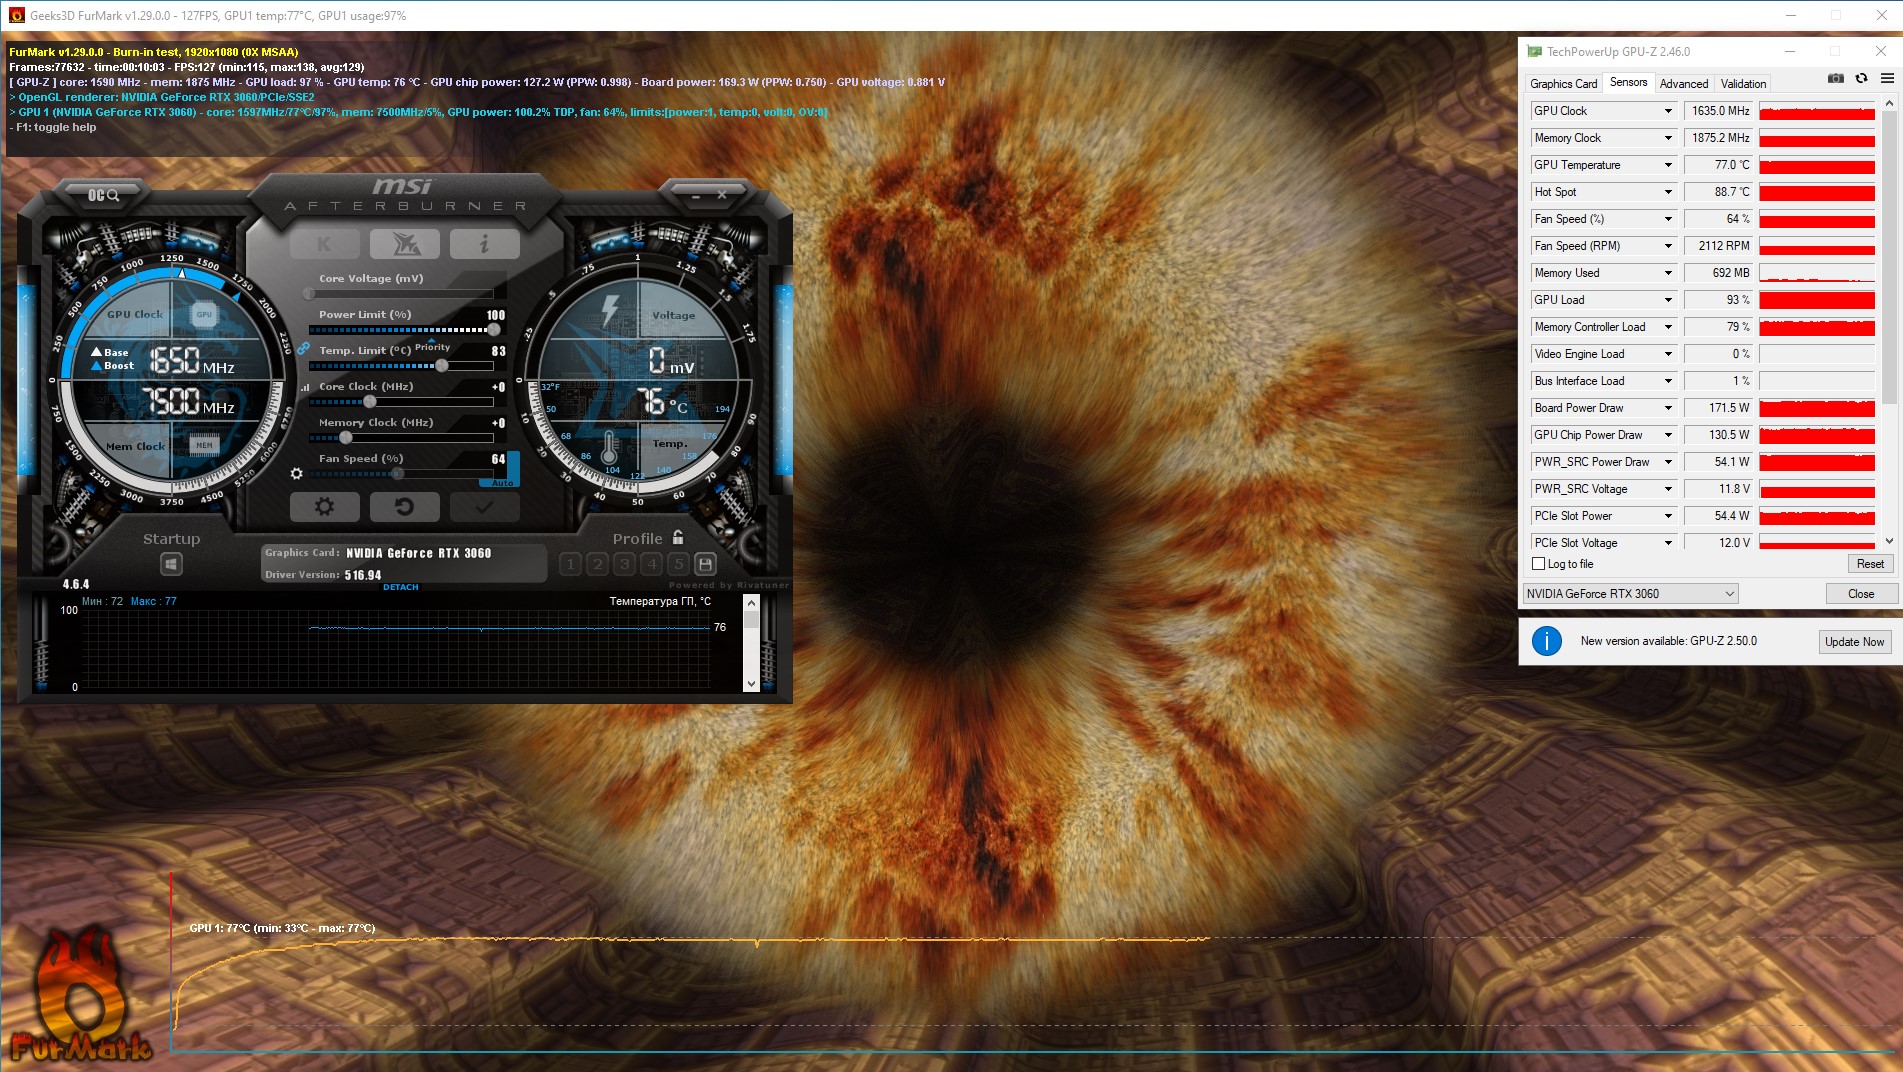The height and width of the screenshot is (1072, 1903).
Task: Expand the Hot Spot sensor dropdown
Action: tap(1667, 192)
